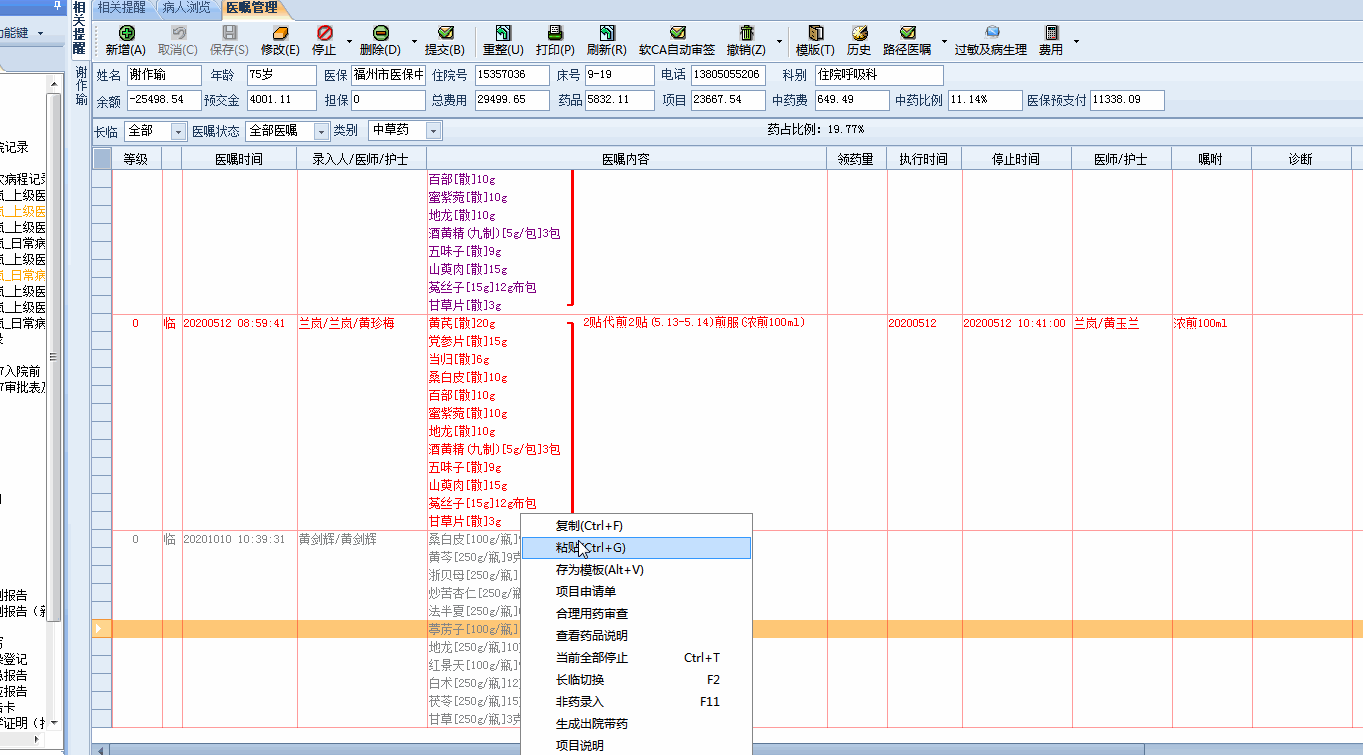1363x755 pixels.
Task: Click the 修改(E) edit toolbar icon
Action: tap(280, 34)
